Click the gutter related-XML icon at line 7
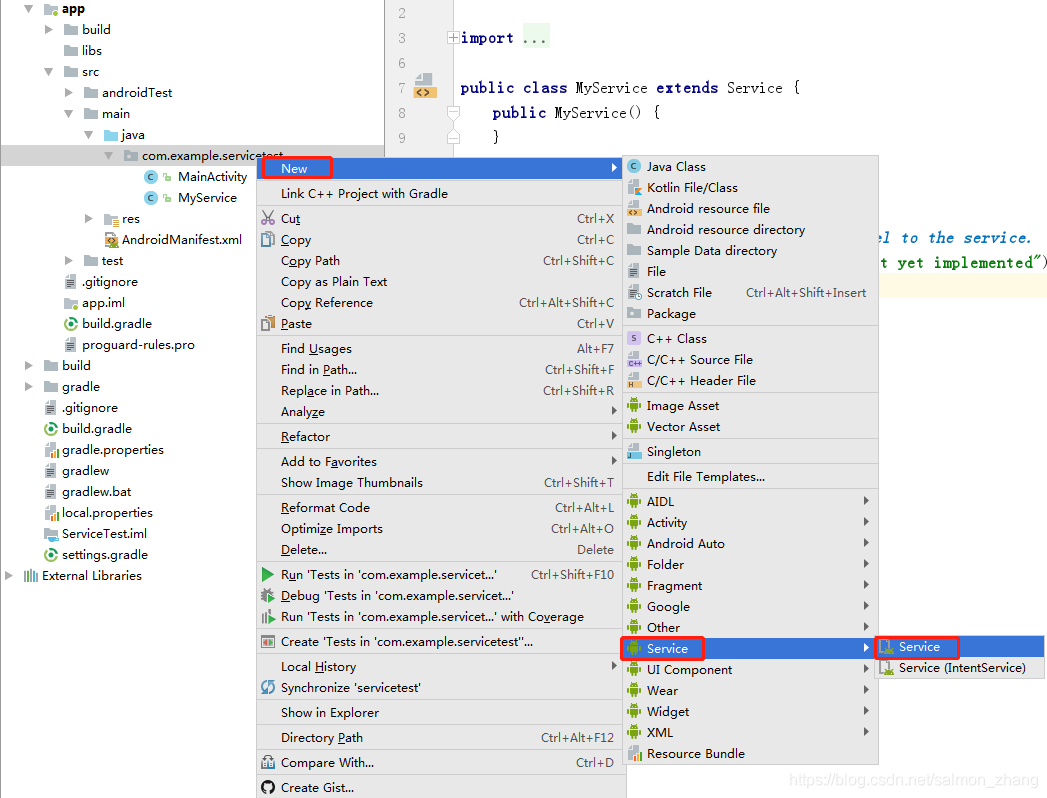 coord(425,87)
